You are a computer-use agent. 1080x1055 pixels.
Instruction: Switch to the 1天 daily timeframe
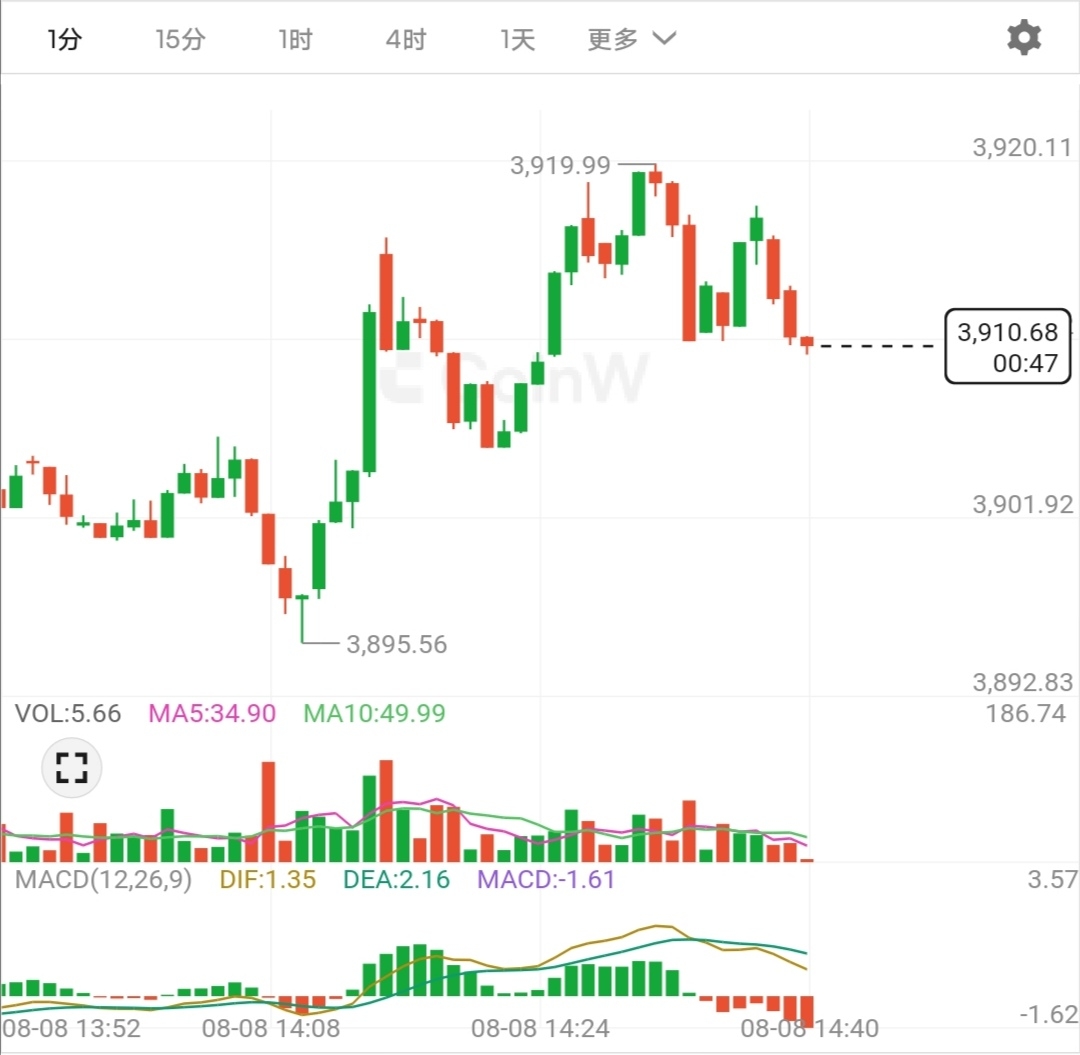[x=518, y=39]
